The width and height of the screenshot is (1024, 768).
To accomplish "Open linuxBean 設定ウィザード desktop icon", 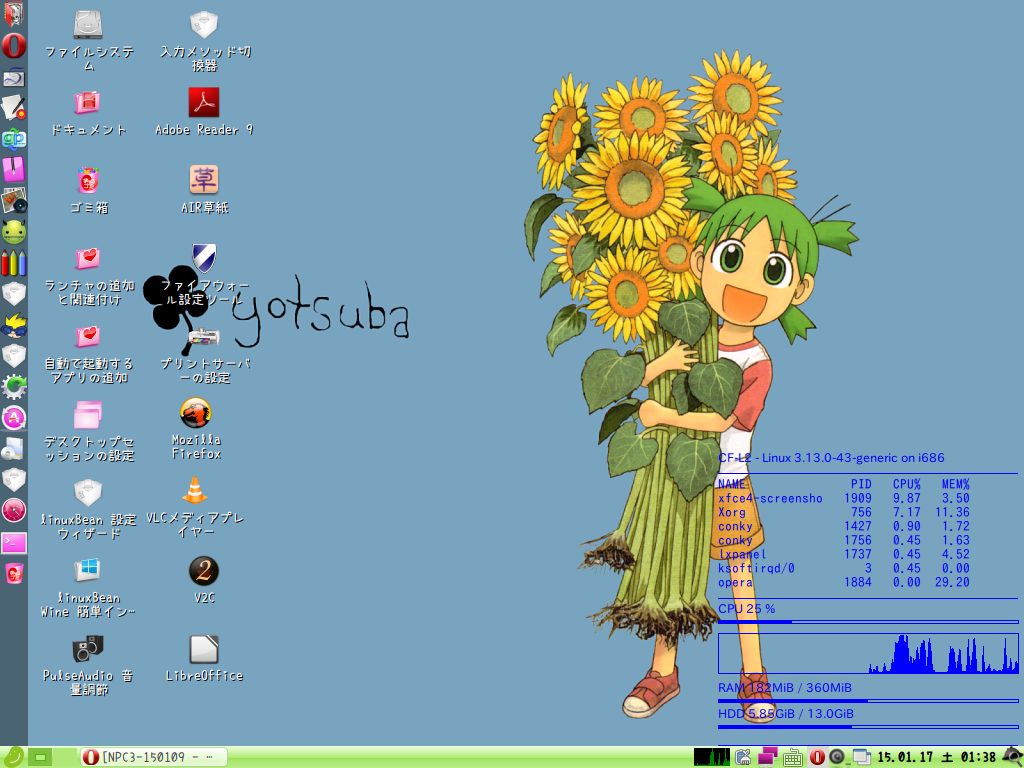I will (88, 492).
